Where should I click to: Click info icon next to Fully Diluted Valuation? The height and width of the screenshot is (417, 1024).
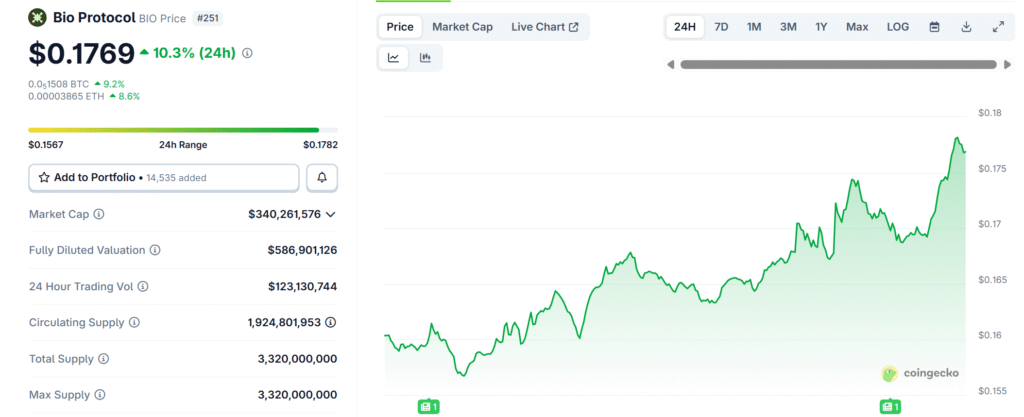coord(155,250)
